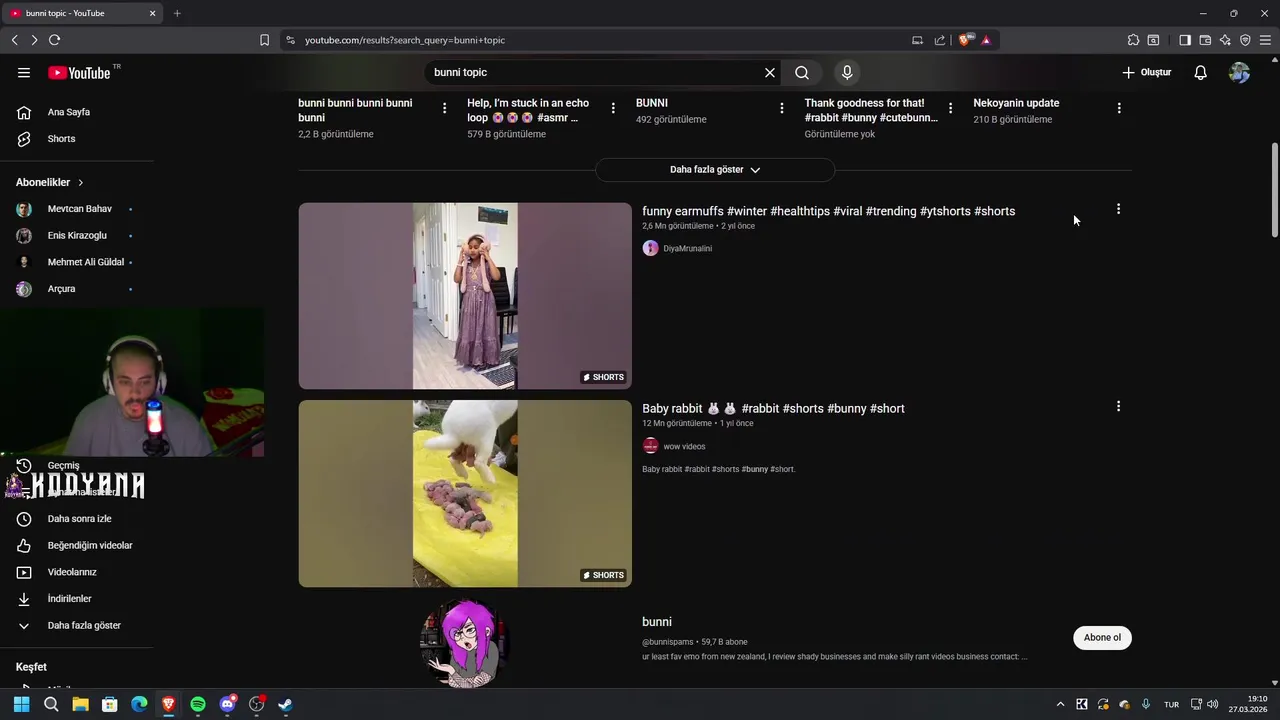Click the Oluştur create button

[1147, 72]
